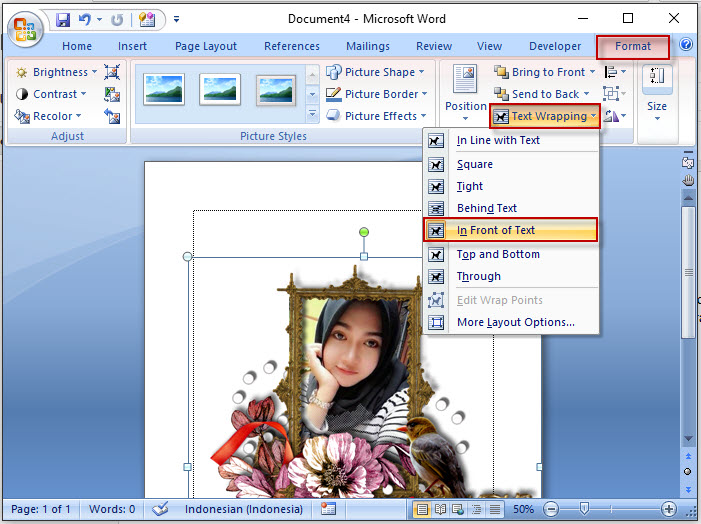Open the Align objects dropdown
Screen dimensions: 701x524
615,72
